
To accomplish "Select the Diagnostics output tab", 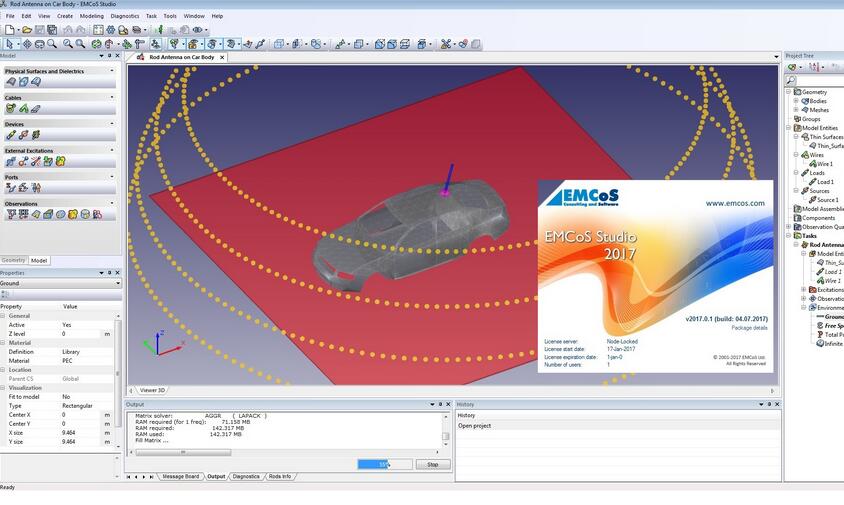I will [246, 476].
